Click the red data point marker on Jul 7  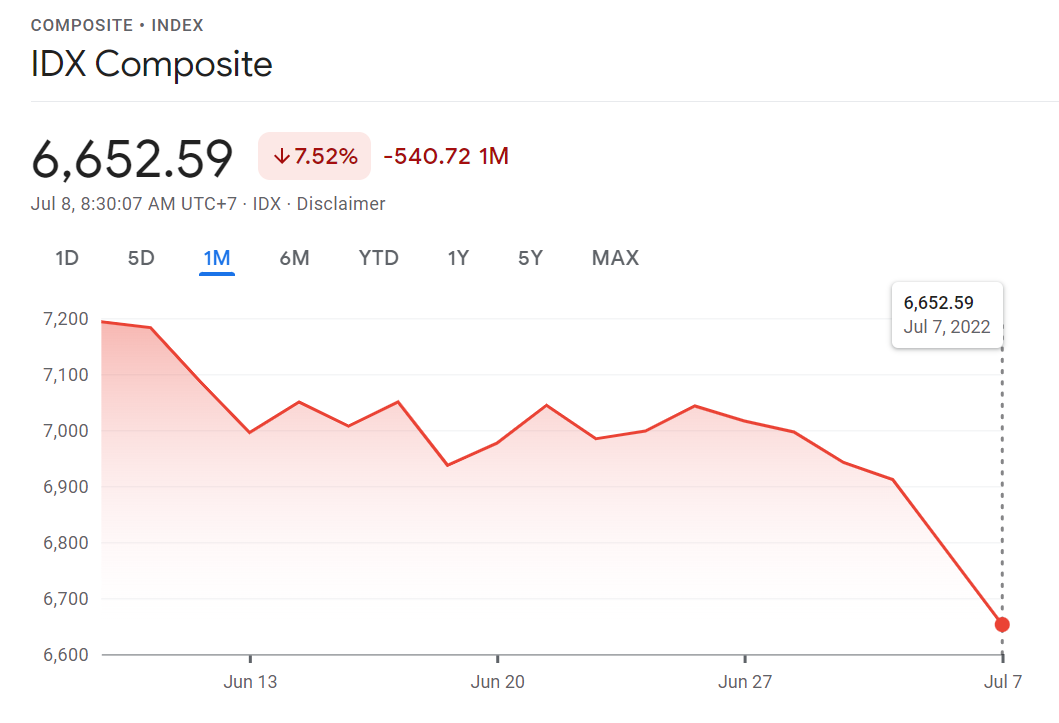[1002, 625]
